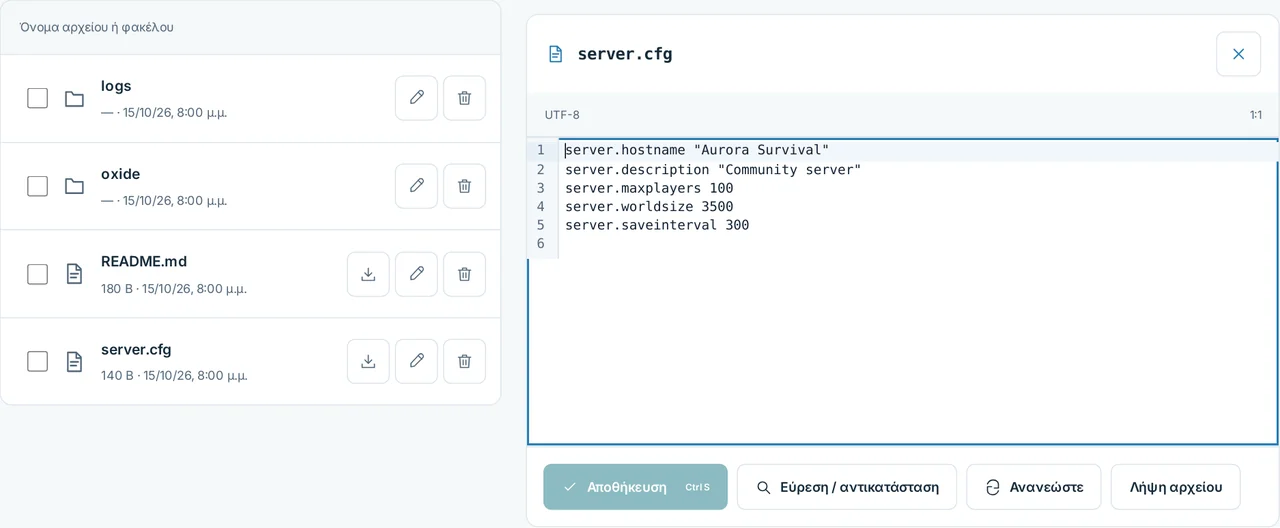Image resolution: width=1280 pixels, height=528 pixels.
Task: Click the README.md file icon
Action: pos(74,274)
